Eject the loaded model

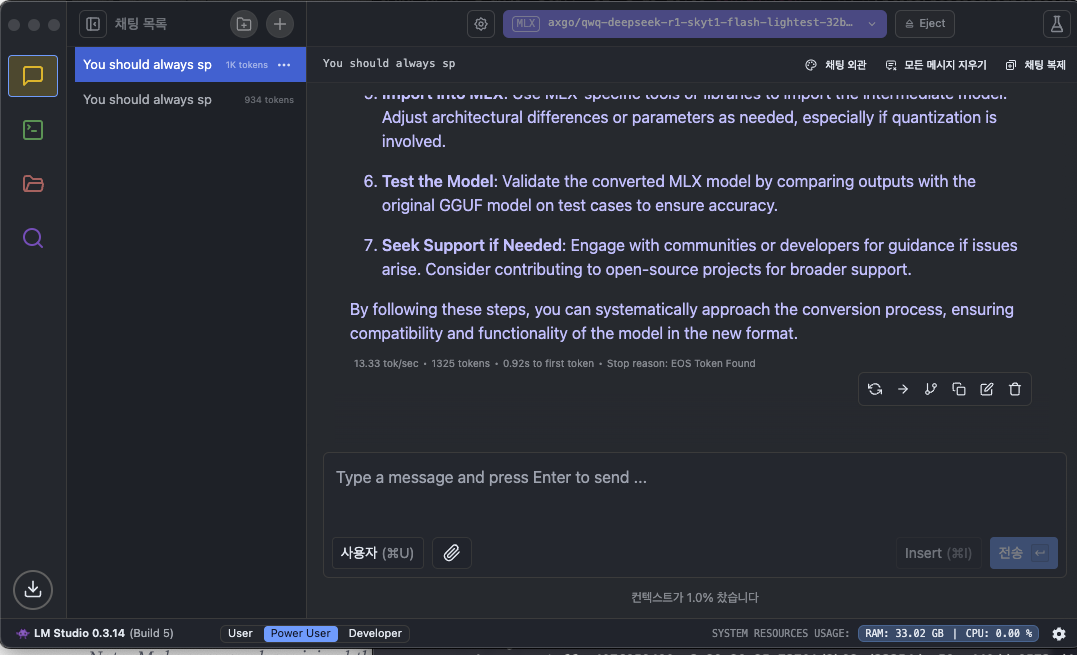(x=925, y=23)
